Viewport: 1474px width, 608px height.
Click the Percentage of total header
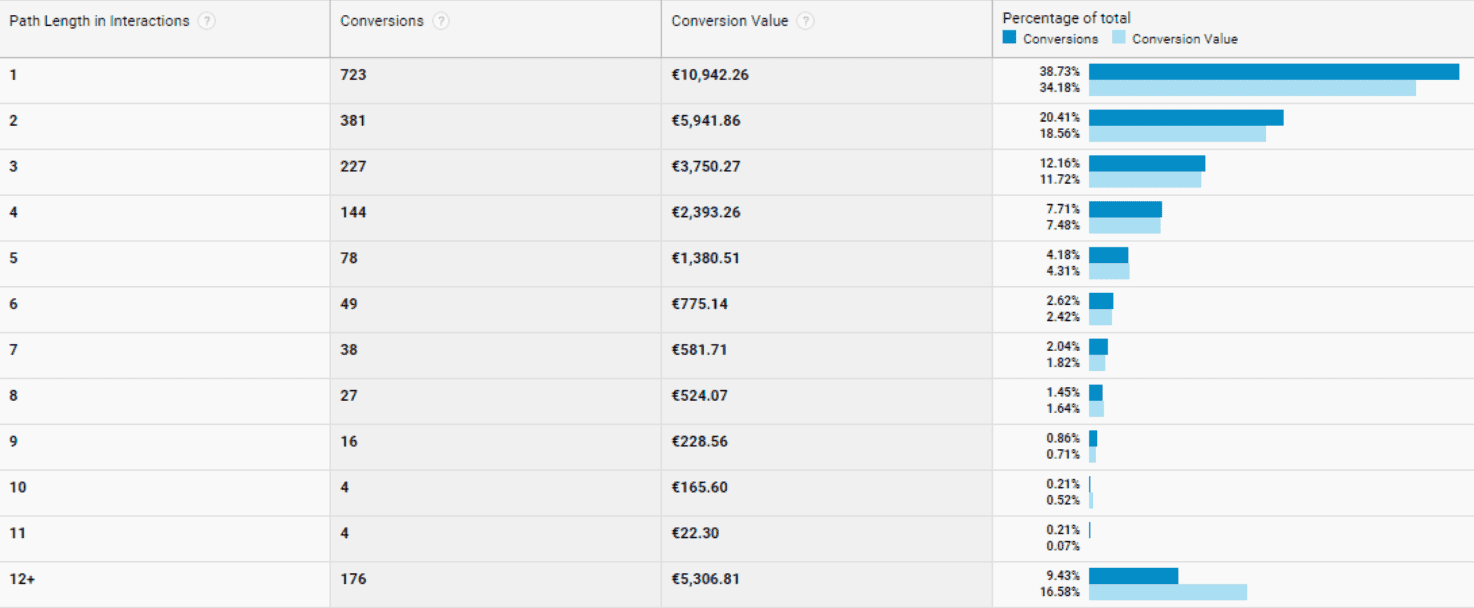(1067, 18)
